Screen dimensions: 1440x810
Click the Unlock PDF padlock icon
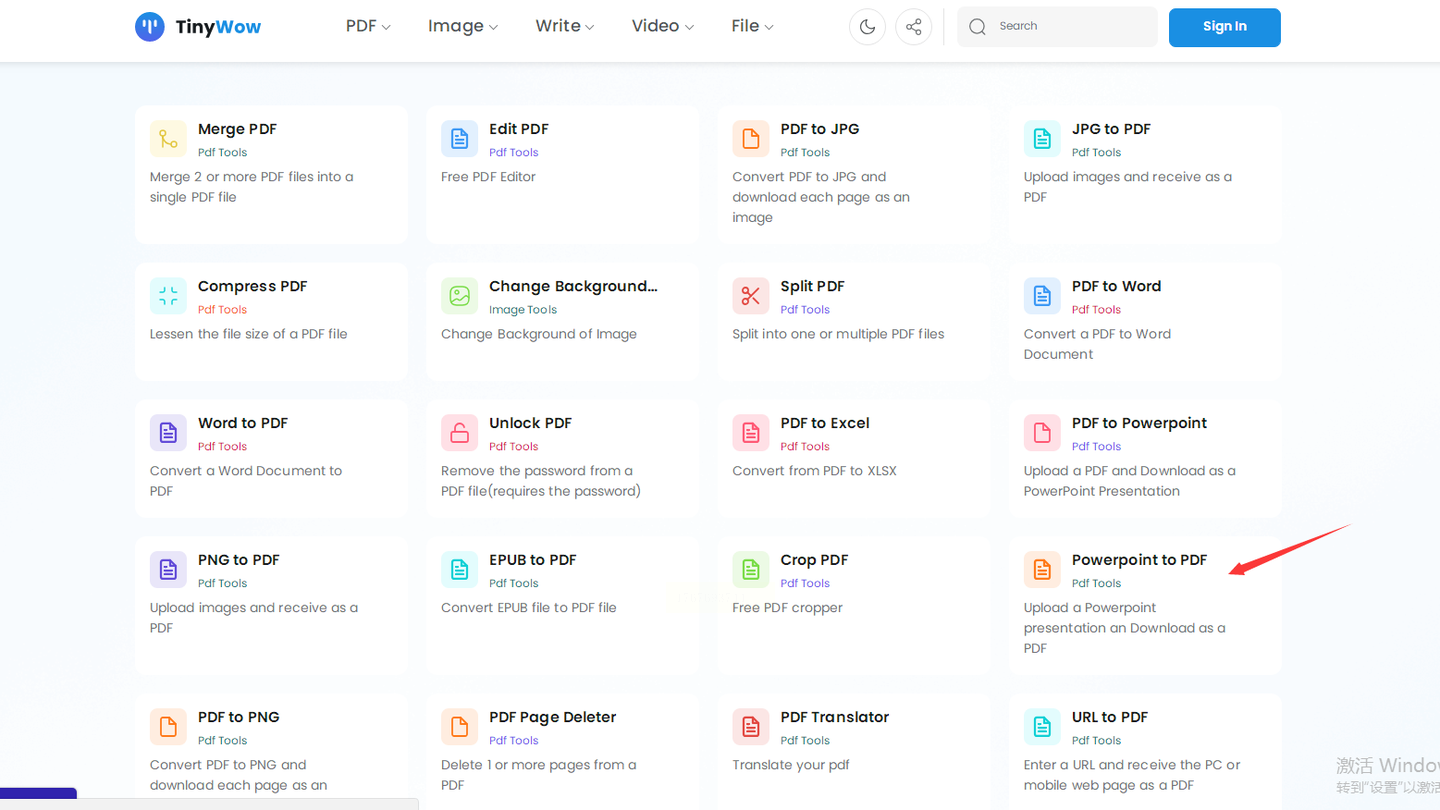coord(459,433)
